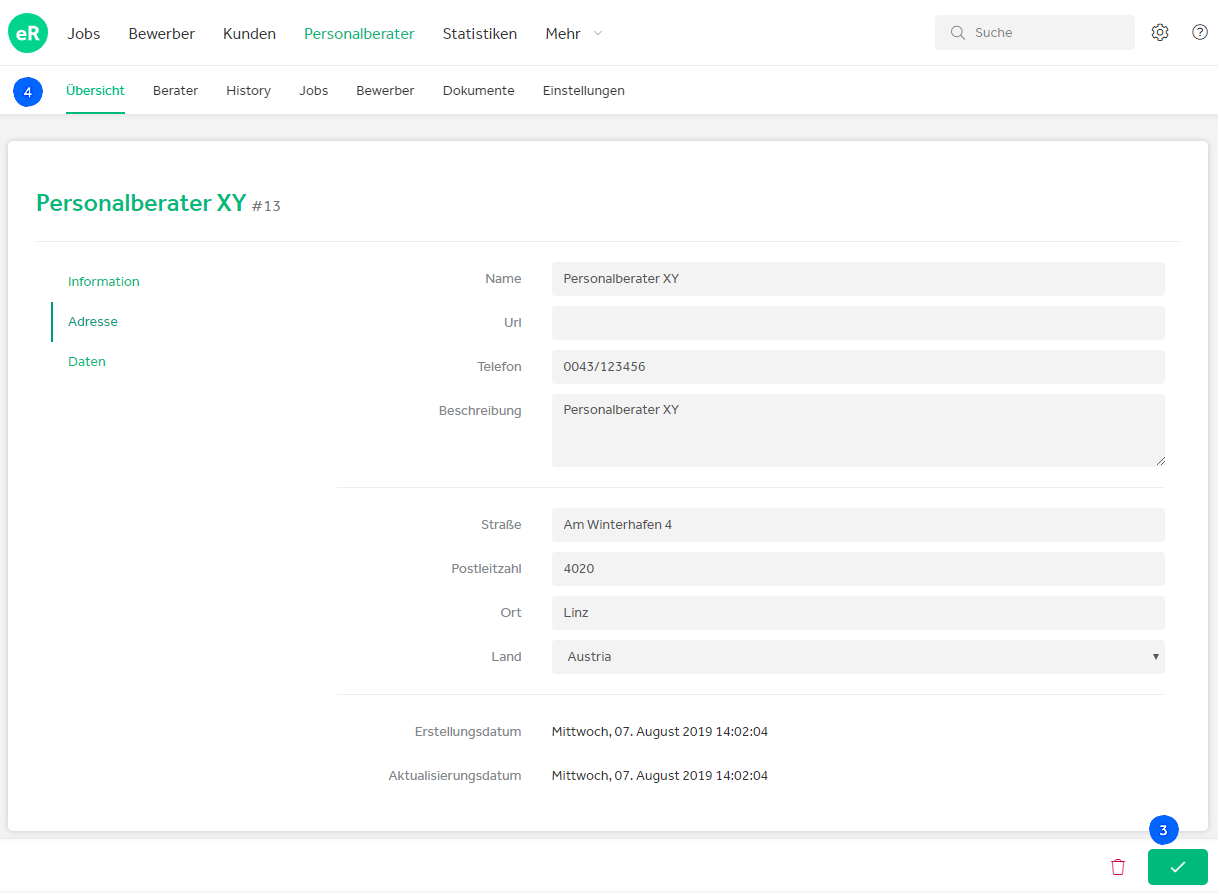
Task: Click the eR logo icon
Action: (28, 33)
